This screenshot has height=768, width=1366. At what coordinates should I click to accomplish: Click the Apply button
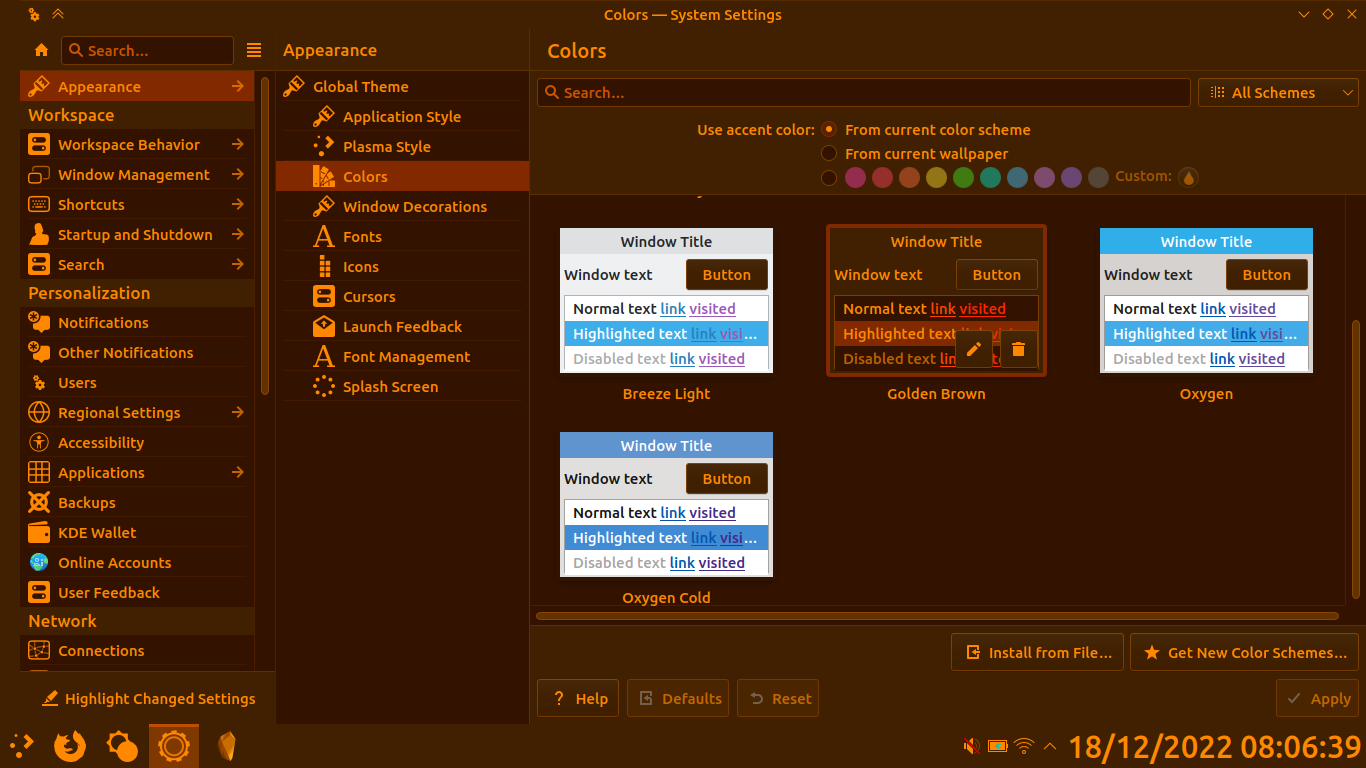(1318, 699)
